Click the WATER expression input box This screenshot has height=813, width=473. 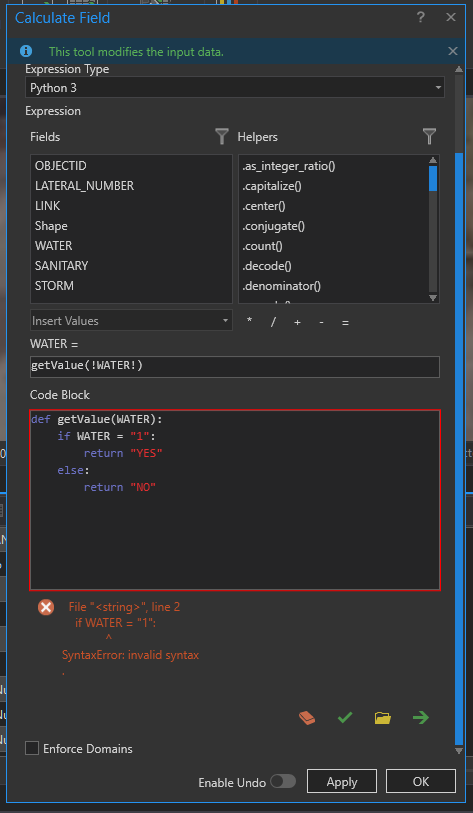click(x=235, y=367)
